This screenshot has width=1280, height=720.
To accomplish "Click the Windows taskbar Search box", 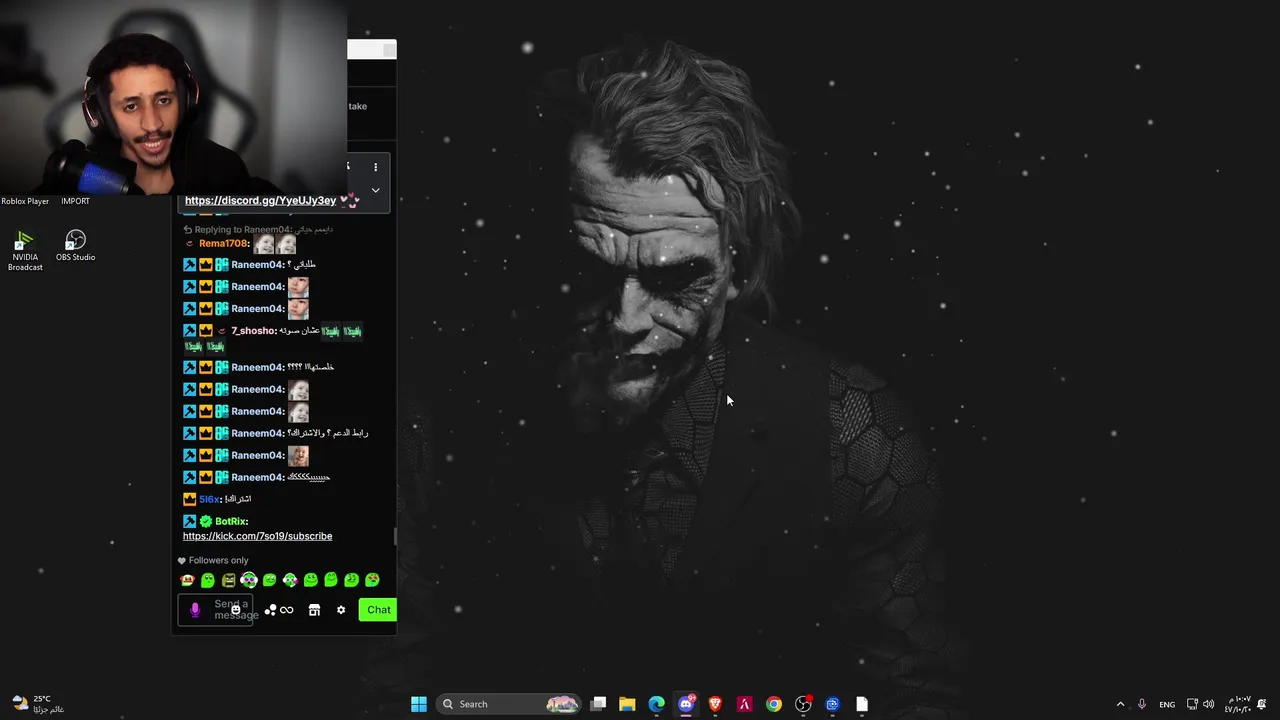I will (509, 704).
